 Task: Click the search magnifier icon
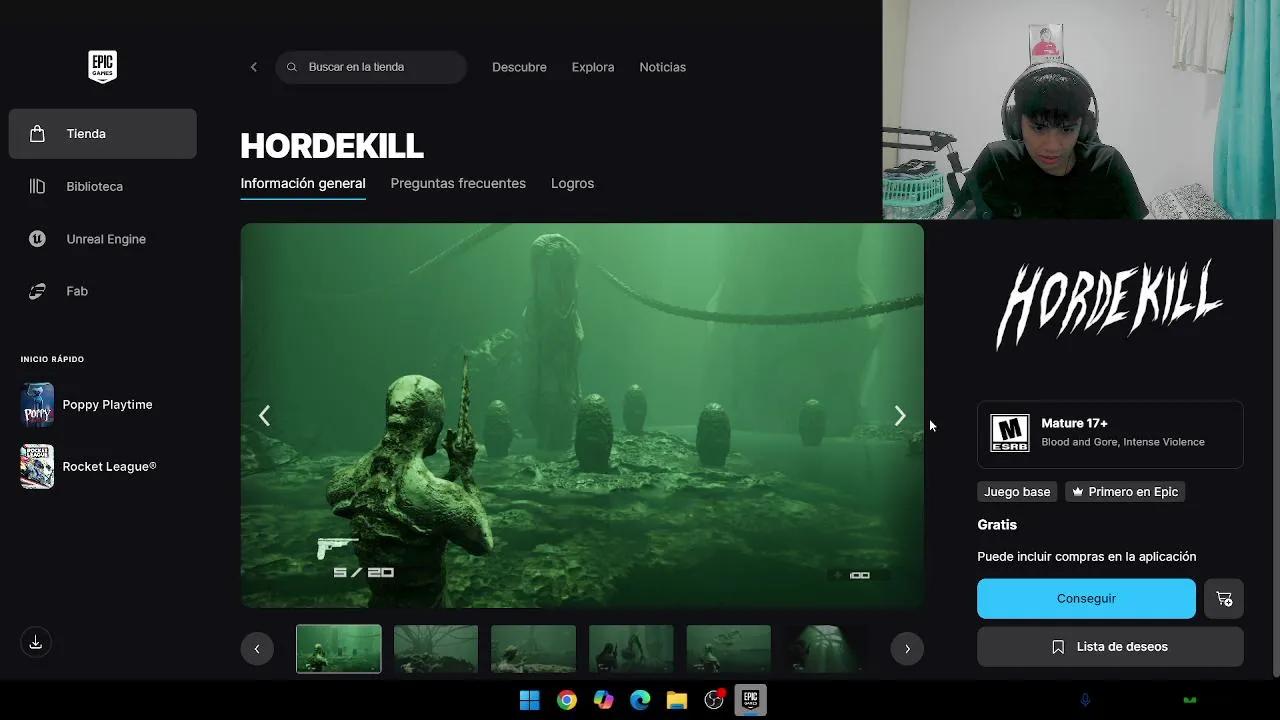pyautogui.click(x=292, y=67)
